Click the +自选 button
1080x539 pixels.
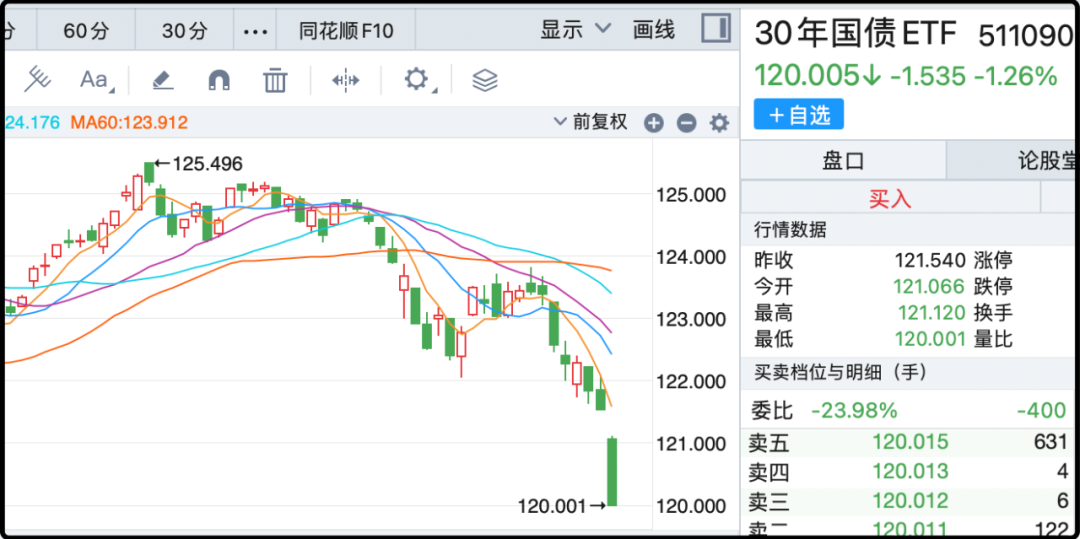799,115
